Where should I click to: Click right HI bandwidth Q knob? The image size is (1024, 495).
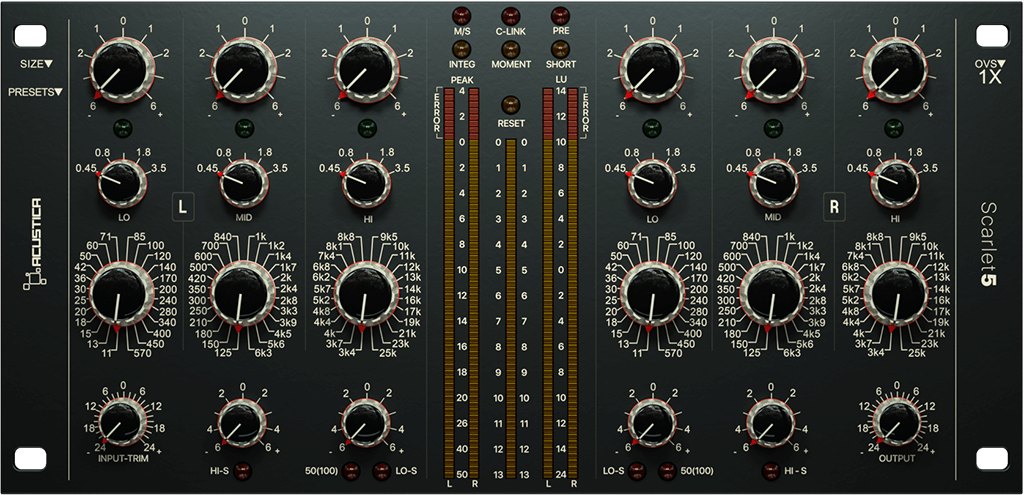click(x=895, y=183)
